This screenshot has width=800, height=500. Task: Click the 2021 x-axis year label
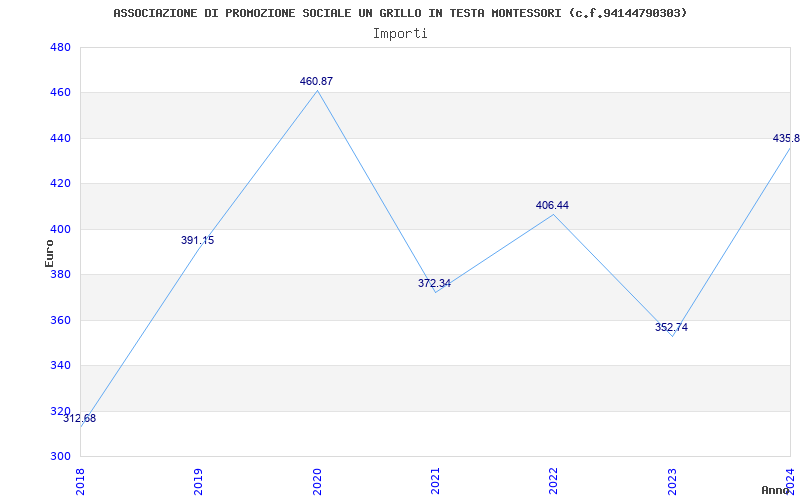point(435,482)
